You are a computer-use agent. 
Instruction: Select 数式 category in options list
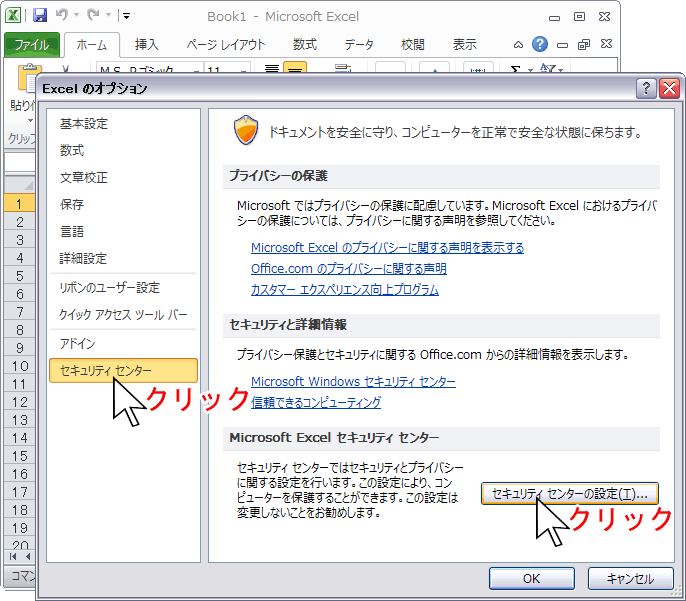[x=123, y=150]
